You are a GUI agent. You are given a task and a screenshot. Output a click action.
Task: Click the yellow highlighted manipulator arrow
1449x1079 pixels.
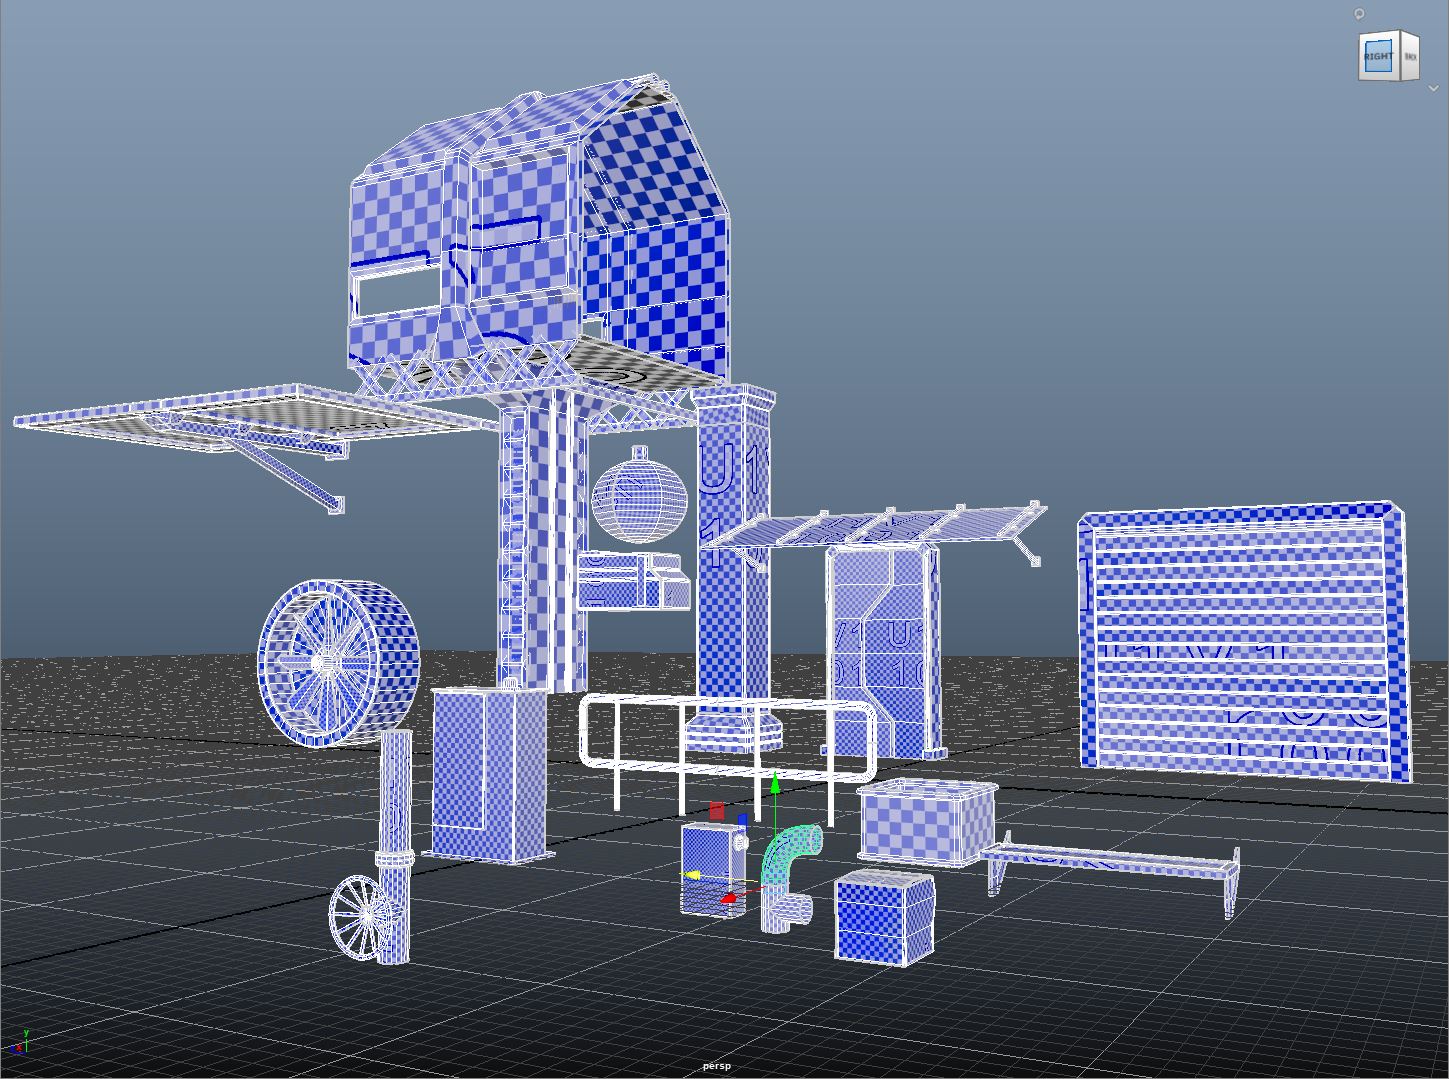point(690,875)
